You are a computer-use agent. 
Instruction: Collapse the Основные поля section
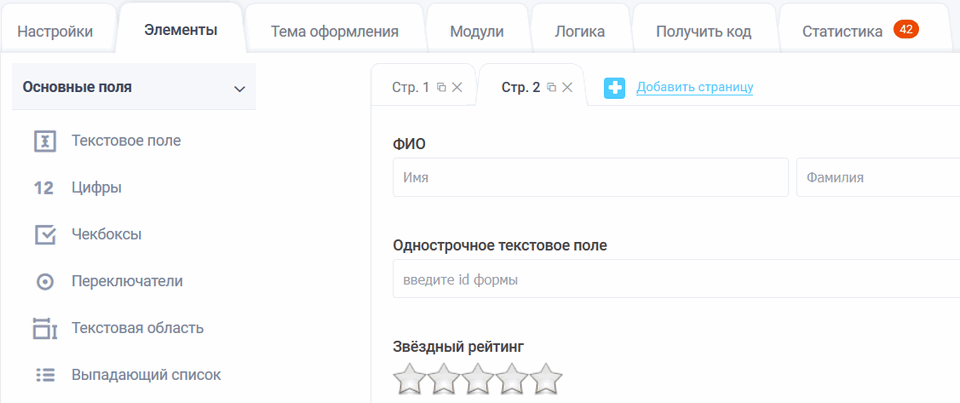tap(239, 88)
